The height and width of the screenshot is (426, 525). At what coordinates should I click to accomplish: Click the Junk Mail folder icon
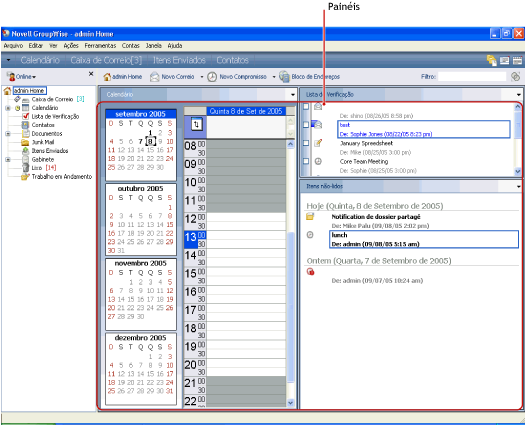[25, 142]
